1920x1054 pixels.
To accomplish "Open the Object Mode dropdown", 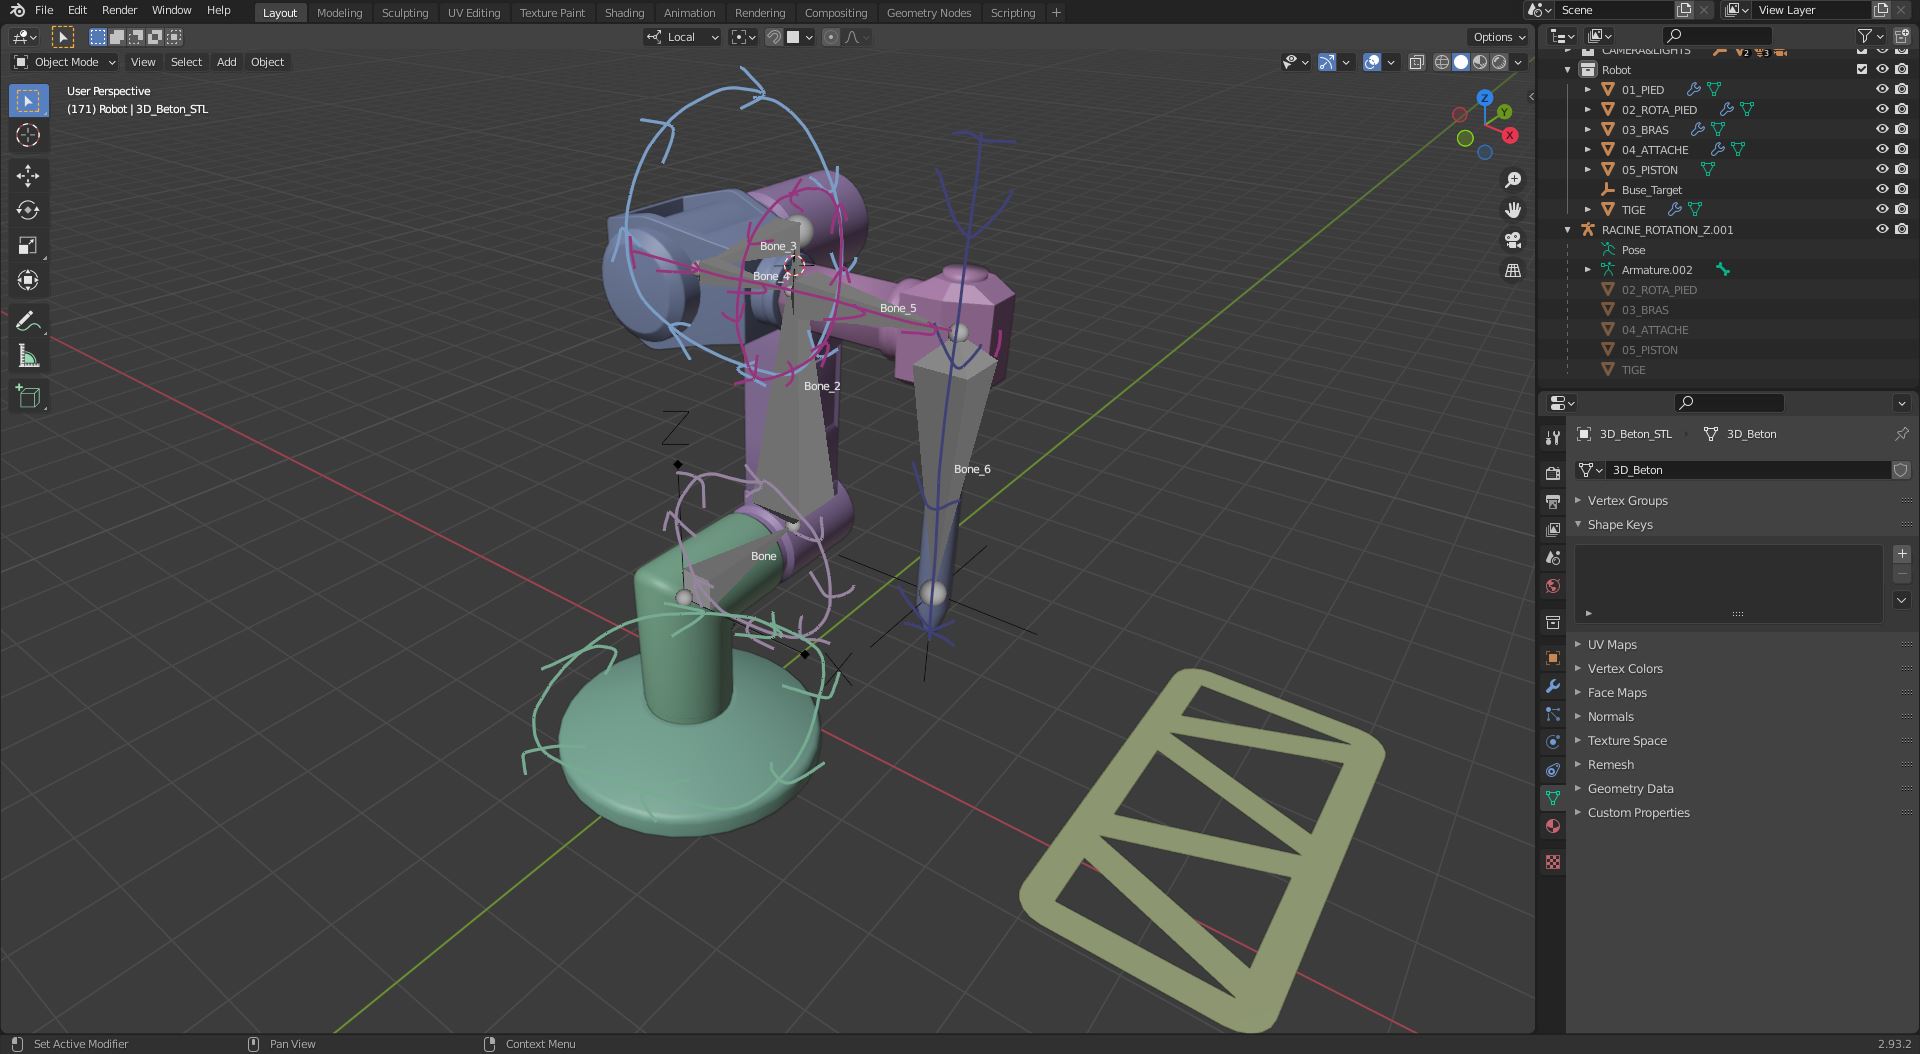I will click(65, 62).
